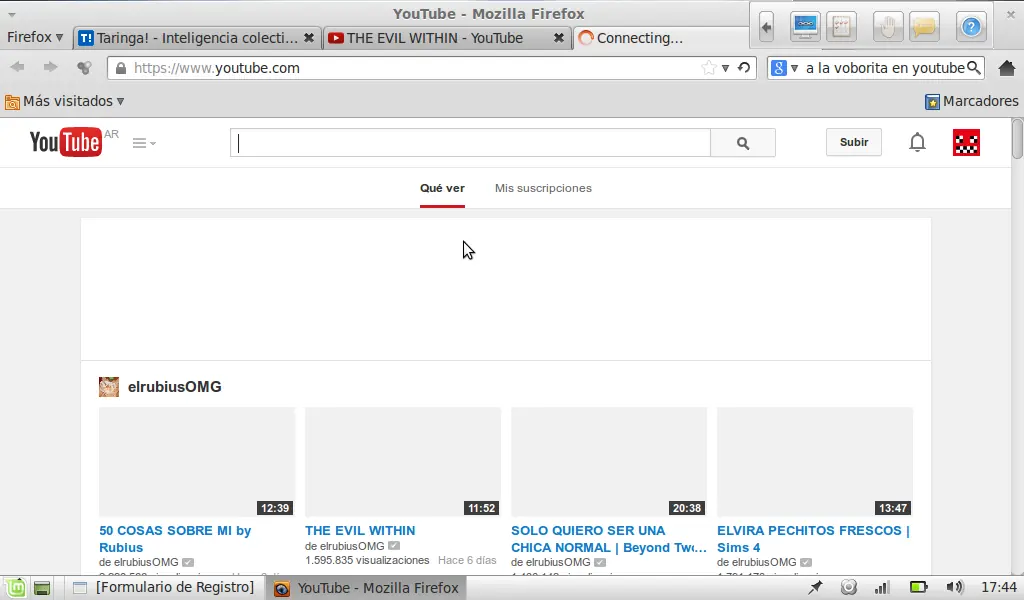Close THE EVIL WITHIN - YouTube tab
Viewport: 1024px width, 600px height.
pos(558,38)
